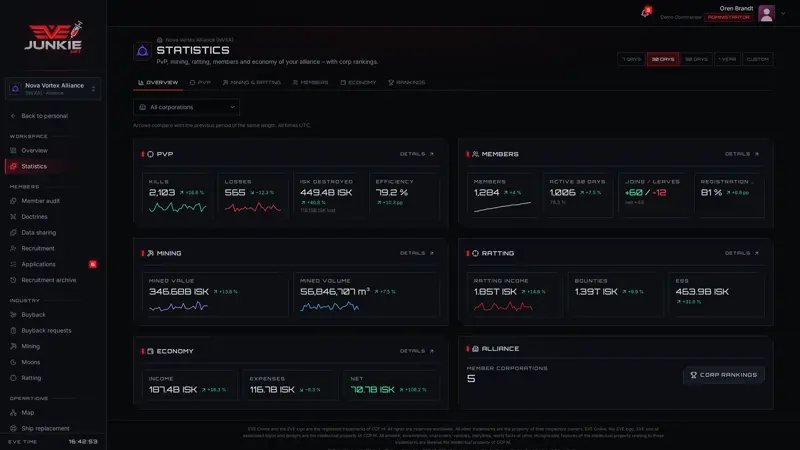Screen dimensions: 800x450
Task: Click the Applications red badge
Action: [93, 264]
